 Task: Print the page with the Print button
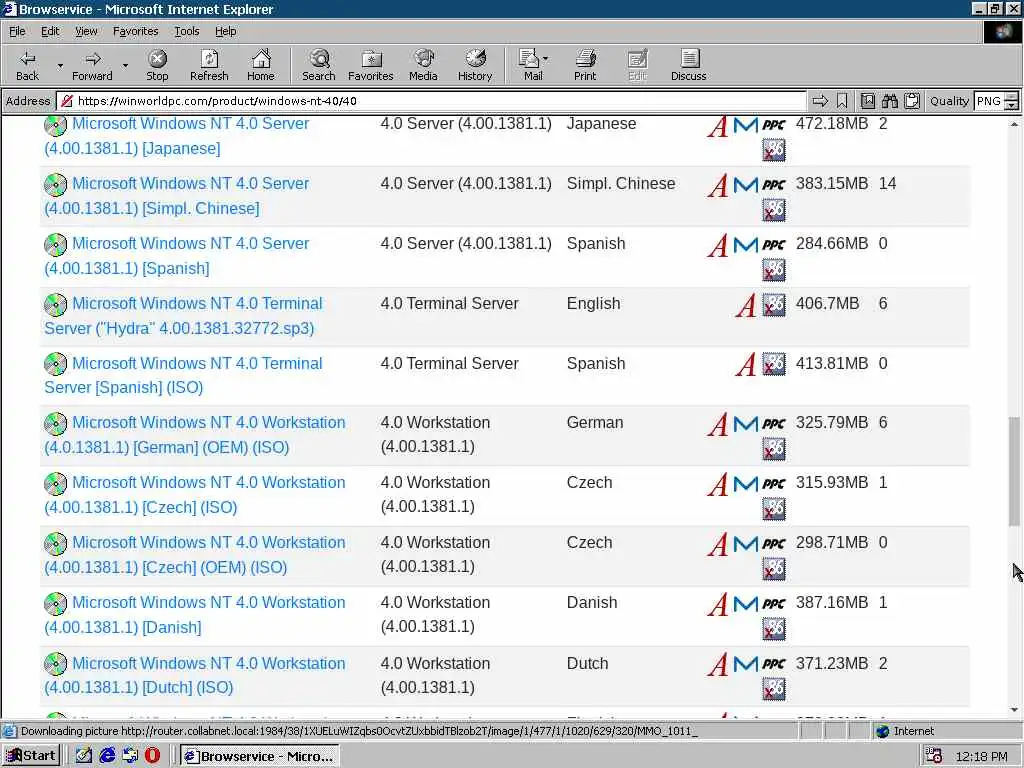click(x=585, y=65)
